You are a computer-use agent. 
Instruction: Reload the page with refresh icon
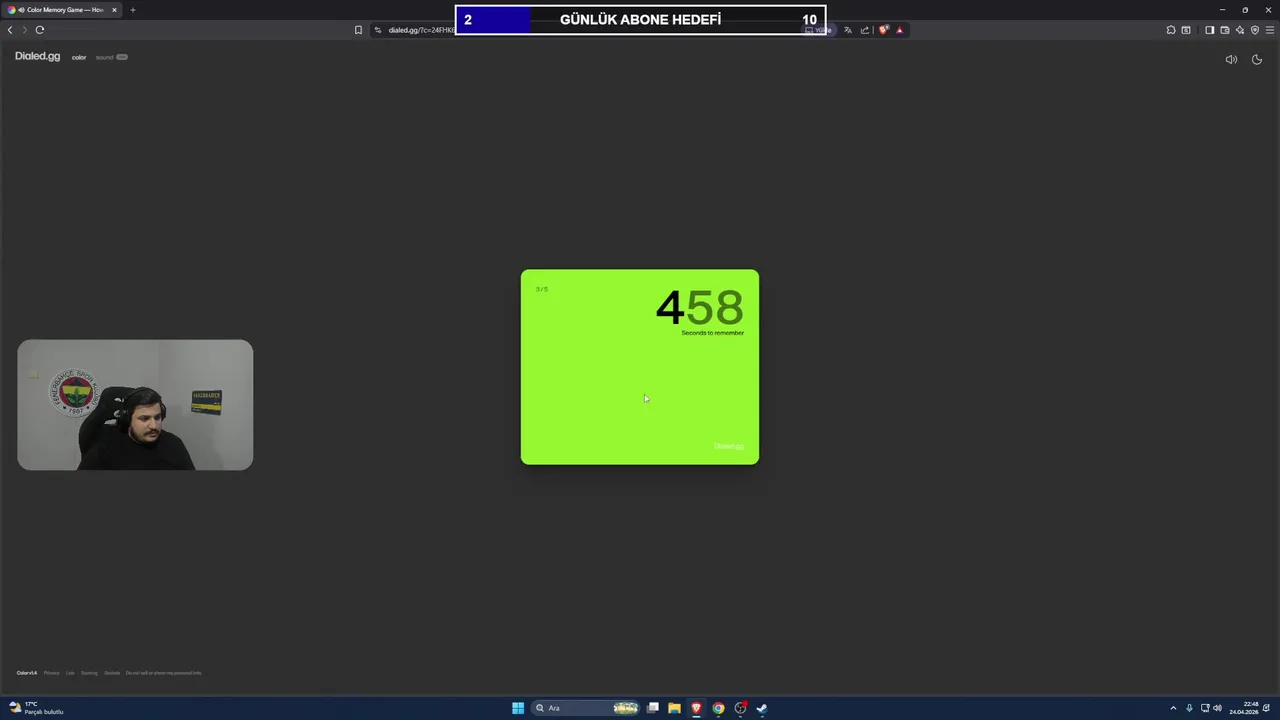coord(40,30)
